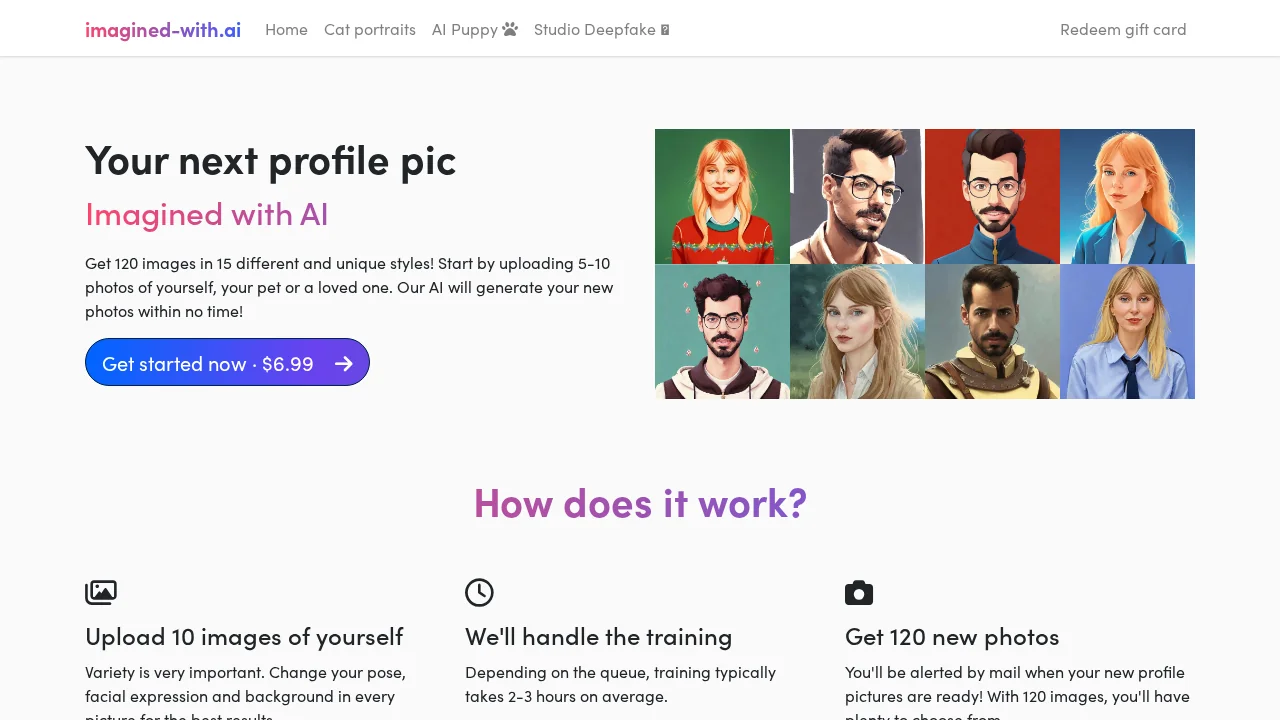Viewport: 1280px width, 720px height.
Task: Select the red-sweater woman portrait on green
Action: [722, 196]
